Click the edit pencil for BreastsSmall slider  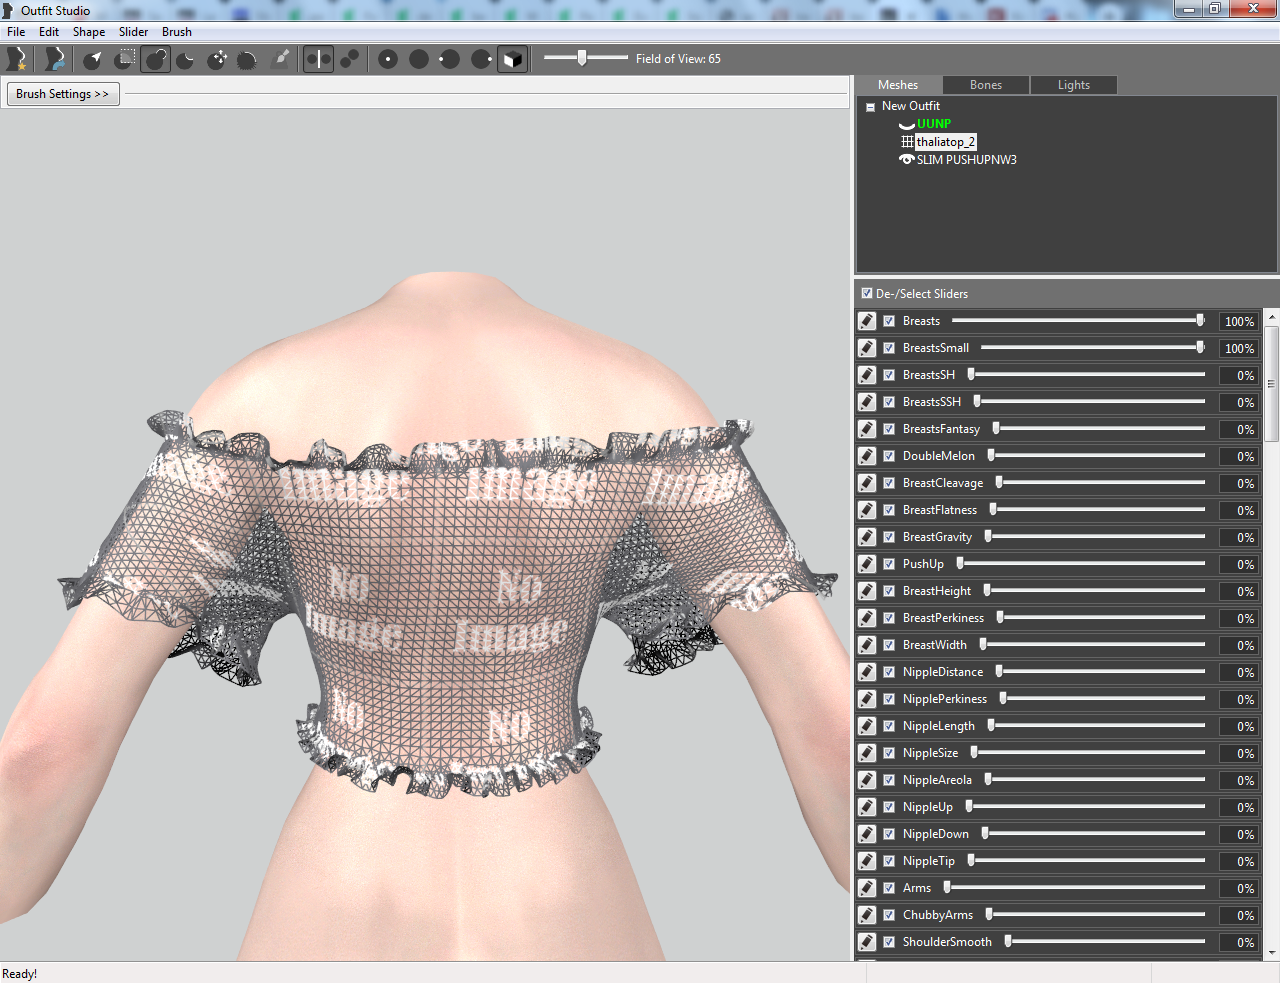[x=867, y=348]
